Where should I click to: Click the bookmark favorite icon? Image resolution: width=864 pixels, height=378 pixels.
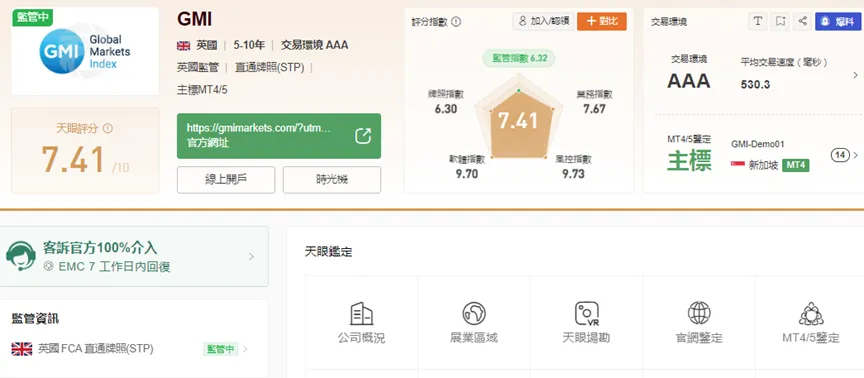click(780, 21)
